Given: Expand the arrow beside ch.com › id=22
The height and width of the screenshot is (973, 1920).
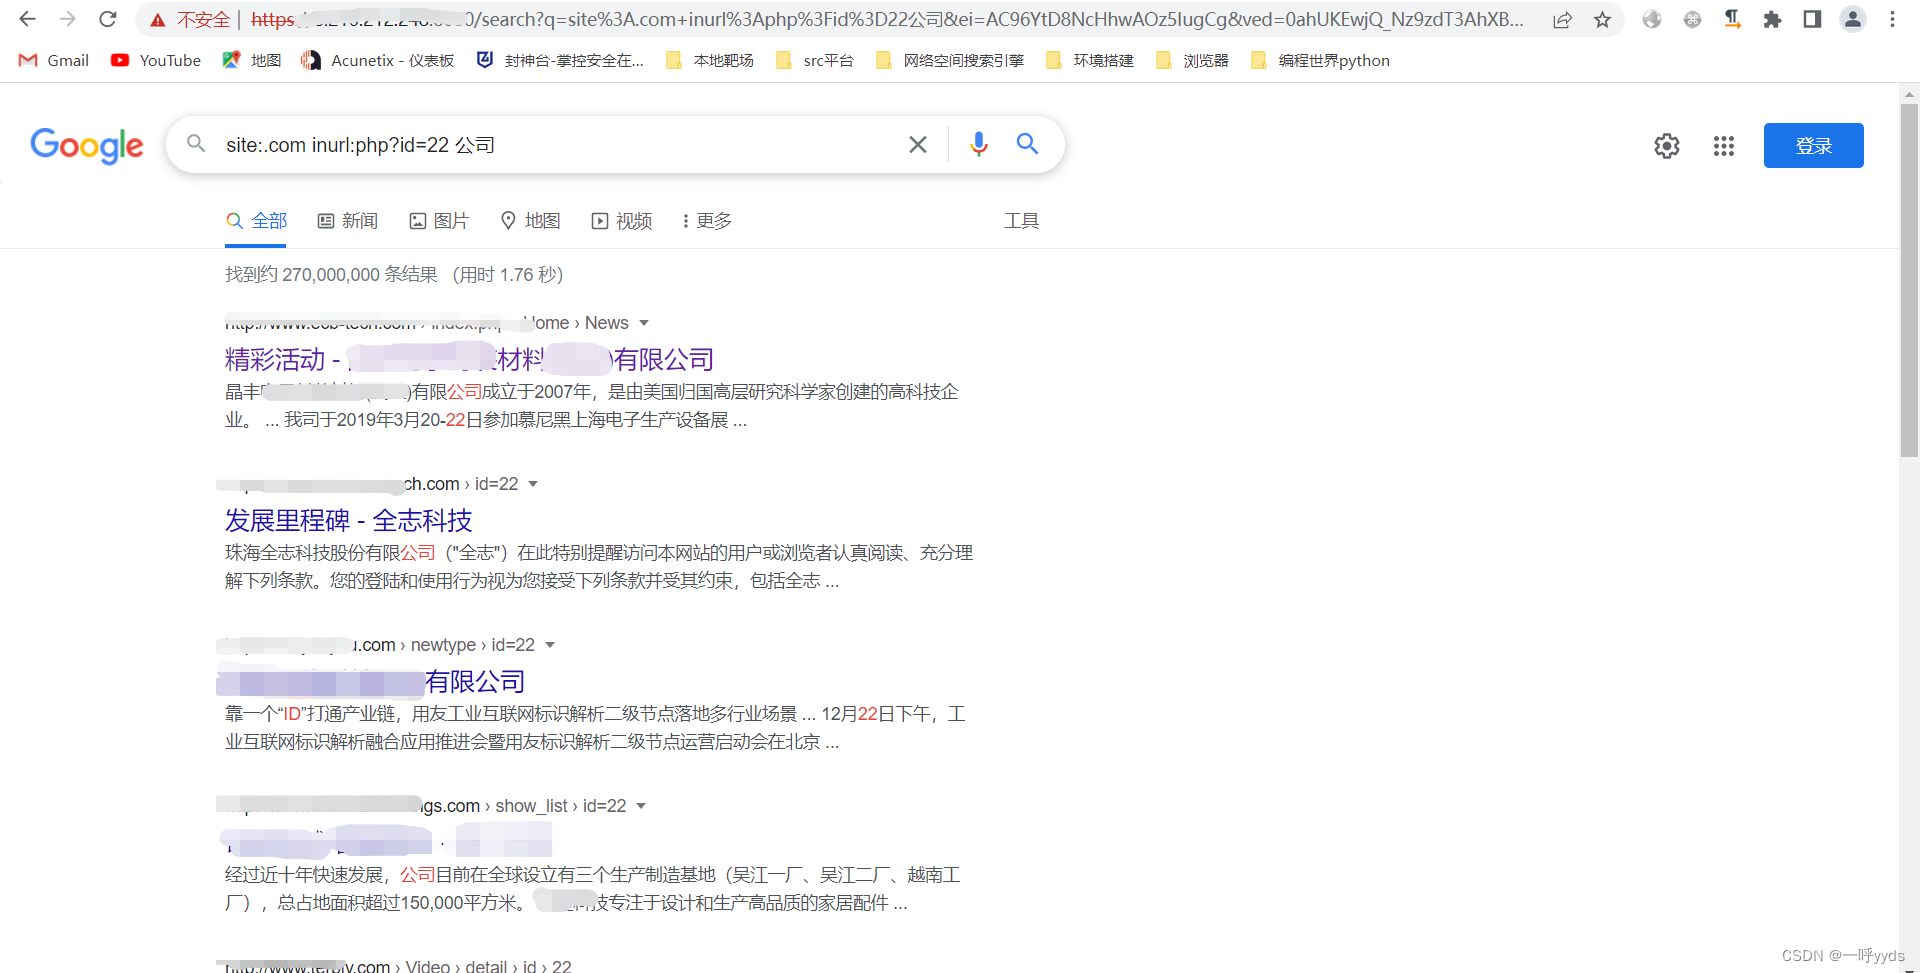Looking at the screenshot, I should [x=533, y=484].
